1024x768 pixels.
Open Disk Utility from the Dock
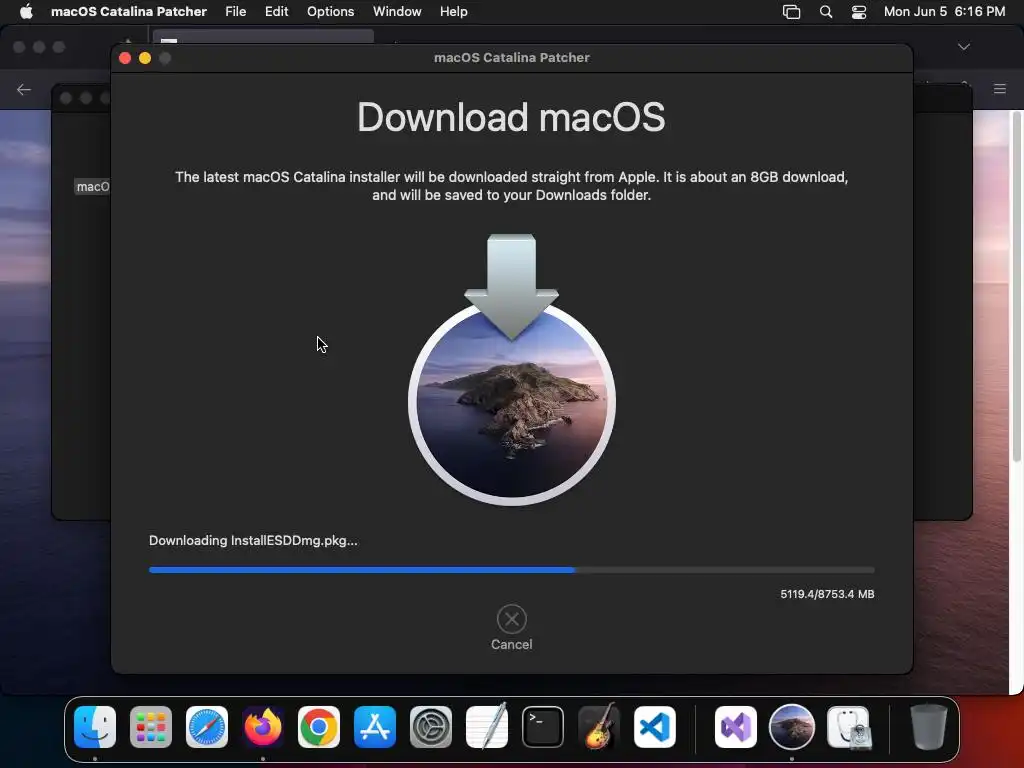pos(848,727)
